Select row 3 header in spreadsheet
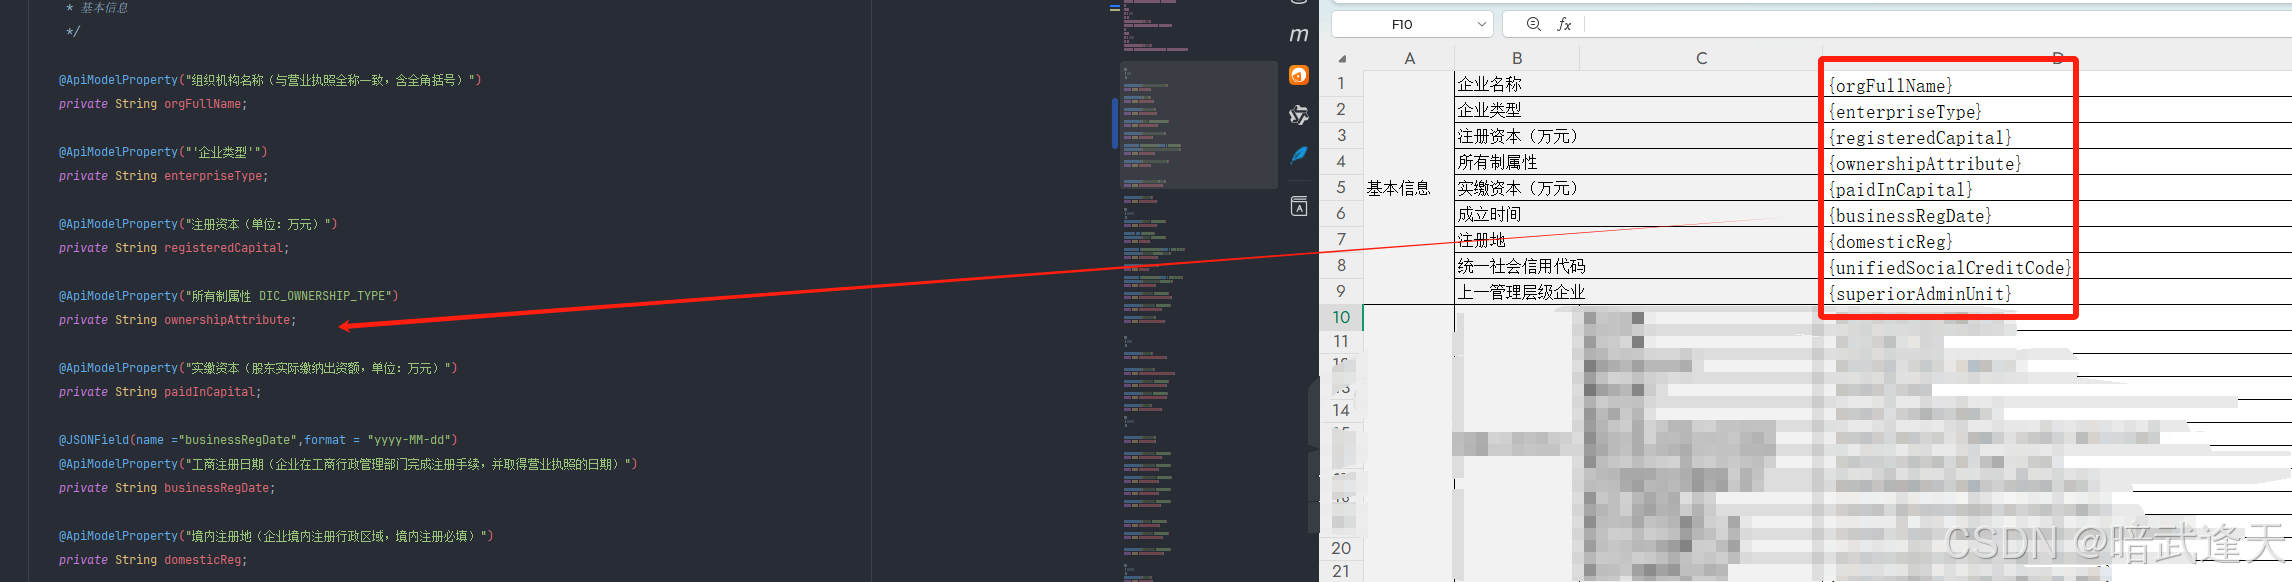Image resolution: width=2292 pixels, height=582 pixels. tap(1341, 135)
